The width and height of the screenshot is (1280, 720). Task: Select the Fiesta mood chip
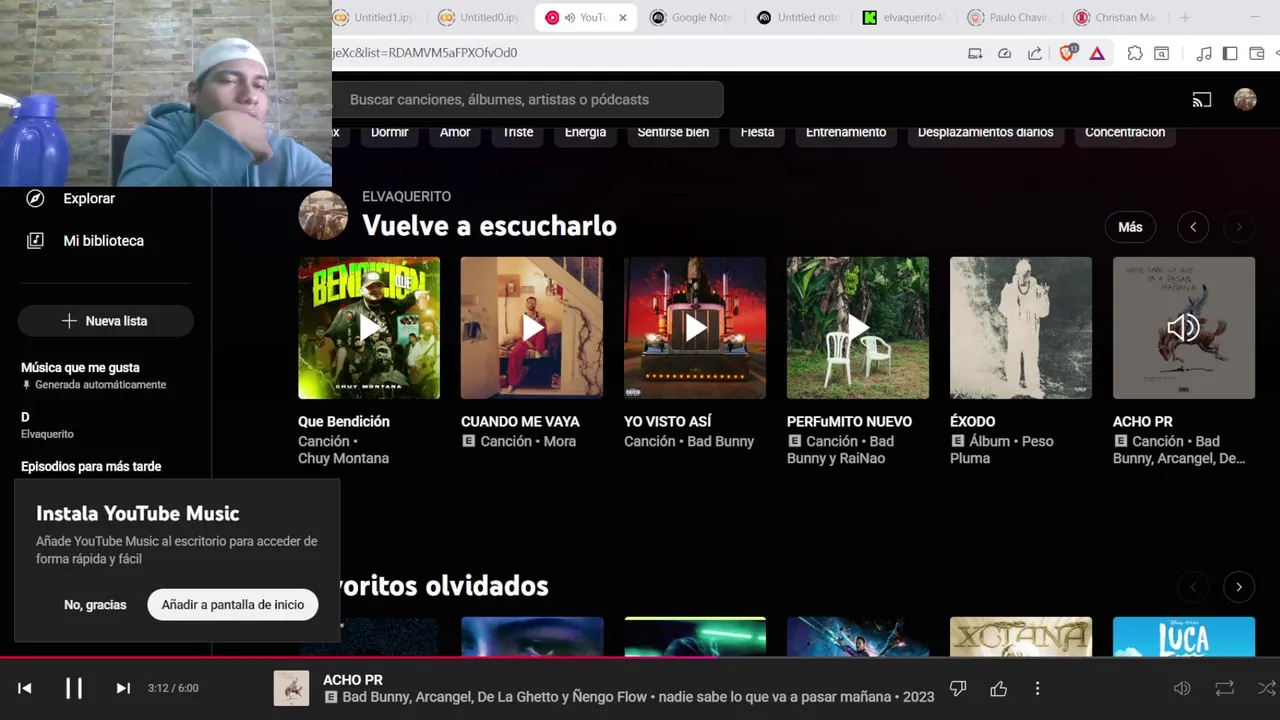click(757, 132)
